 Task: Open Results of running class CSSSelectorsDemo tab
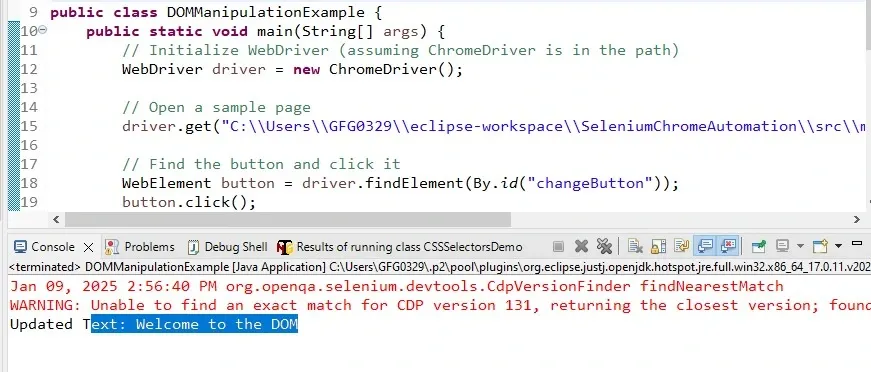[400, 247]
